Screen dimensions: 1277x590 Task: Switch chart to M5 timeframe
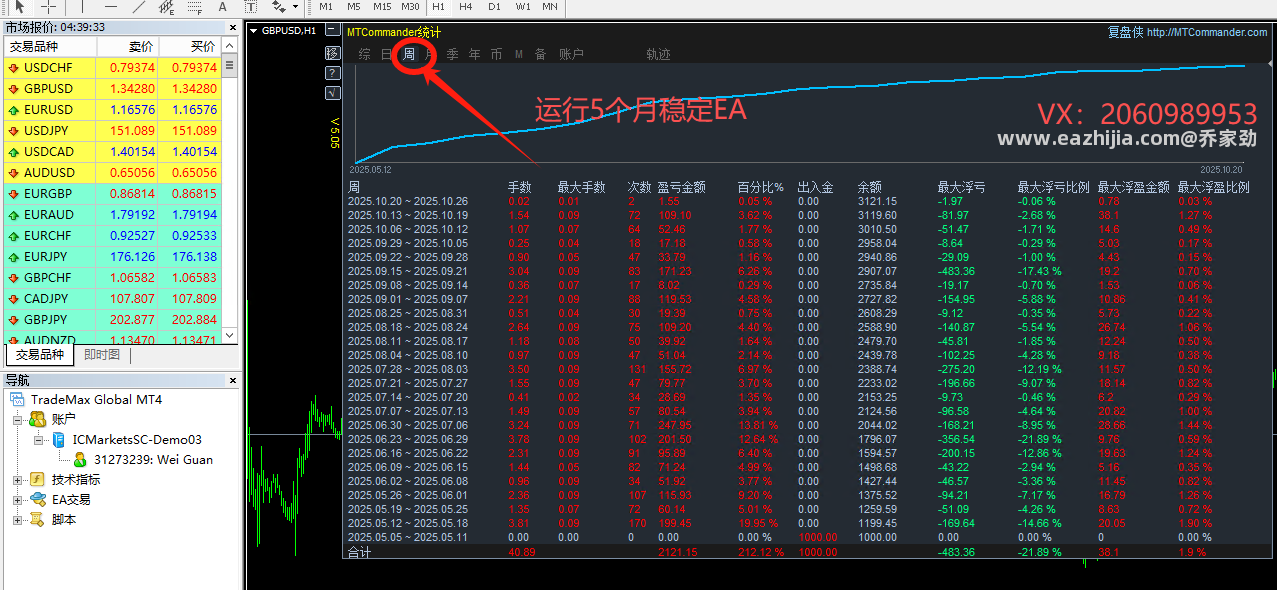(354, 6)
